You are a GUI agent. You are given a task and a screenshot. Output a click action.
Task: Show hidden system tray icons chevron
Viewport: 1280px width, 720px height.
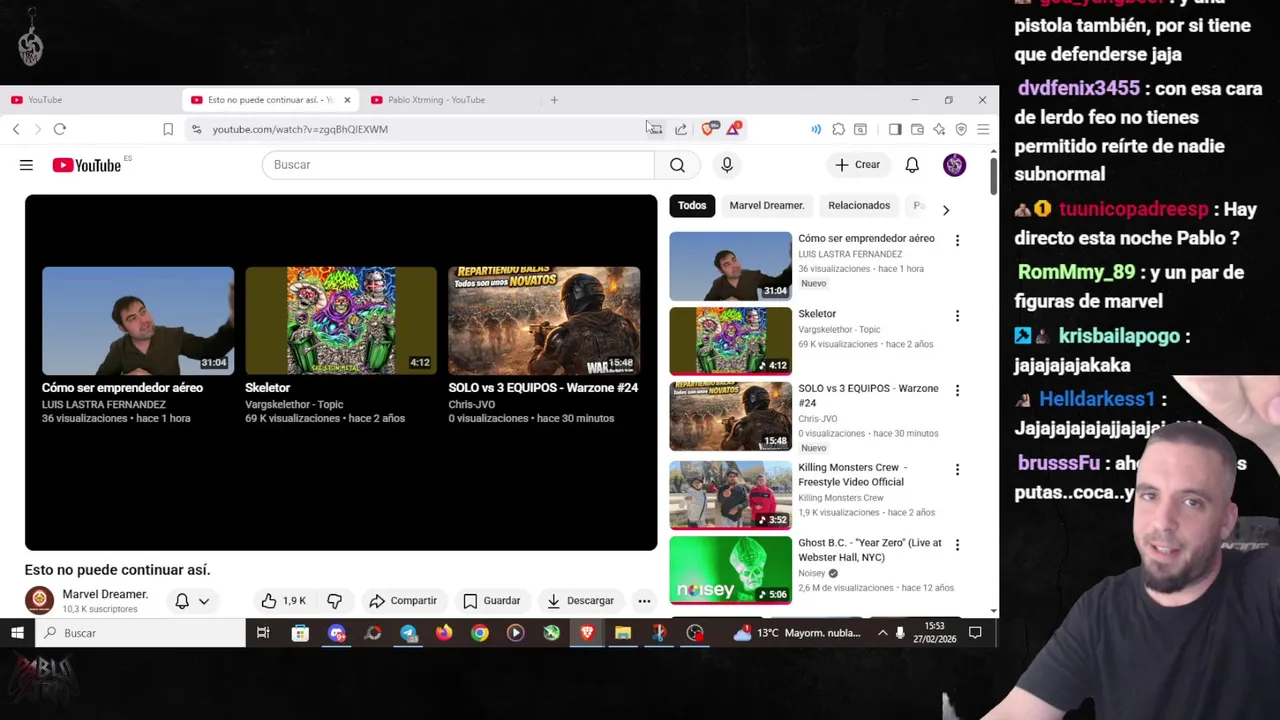(x=882, y=633)
